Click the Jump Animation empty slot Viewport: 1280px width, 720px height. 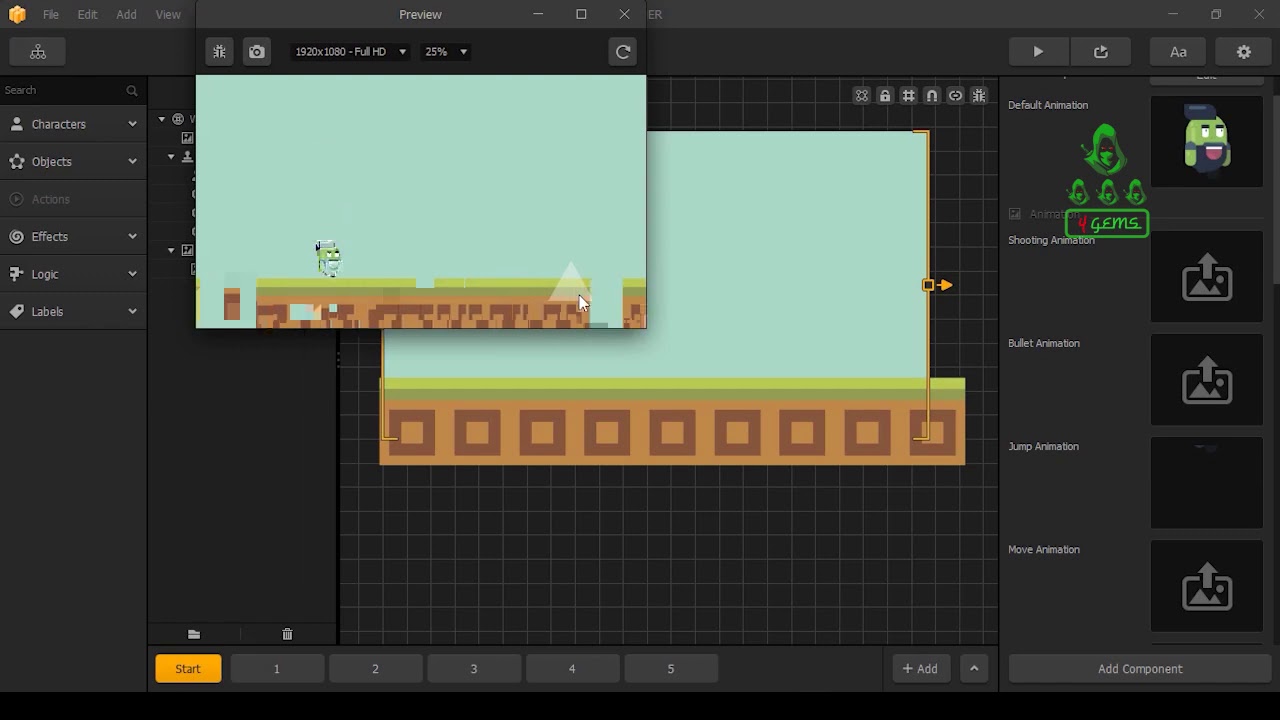click(1207, 483)
